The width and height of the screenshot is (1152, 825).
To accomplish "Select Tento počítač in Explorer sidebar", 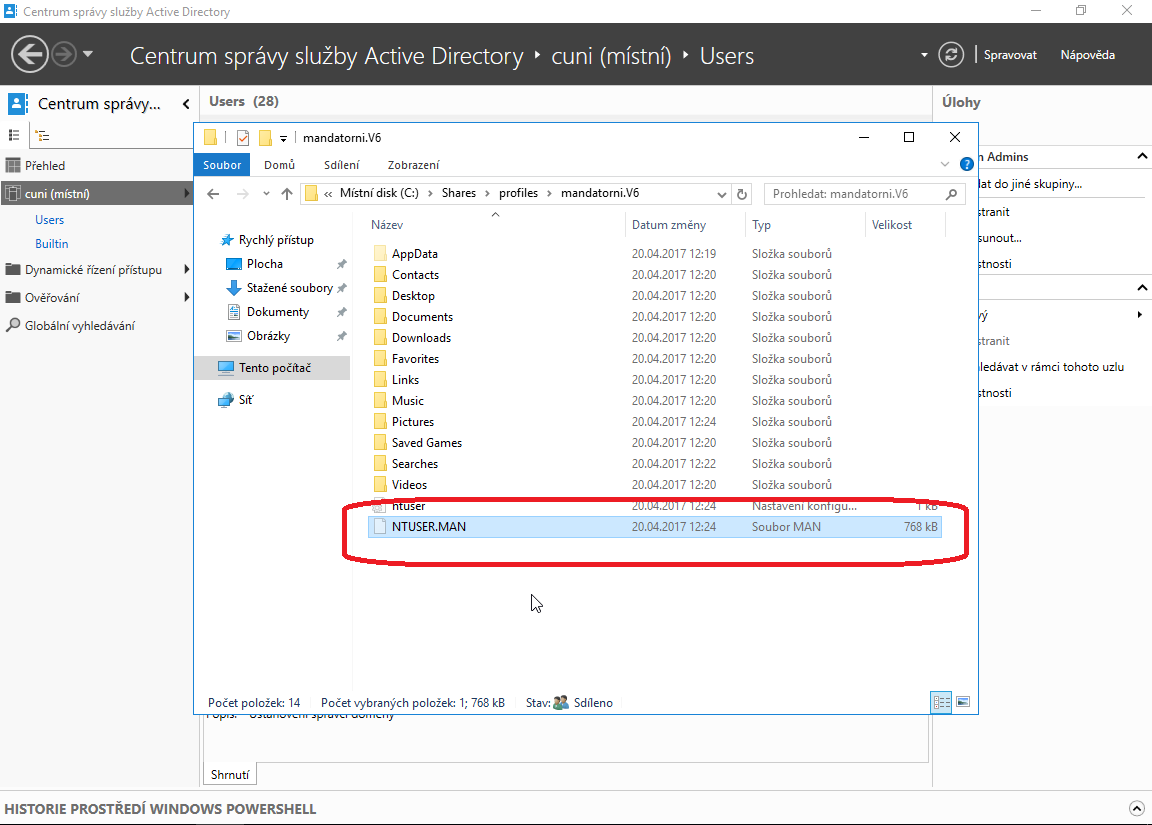I will point(273,367).
